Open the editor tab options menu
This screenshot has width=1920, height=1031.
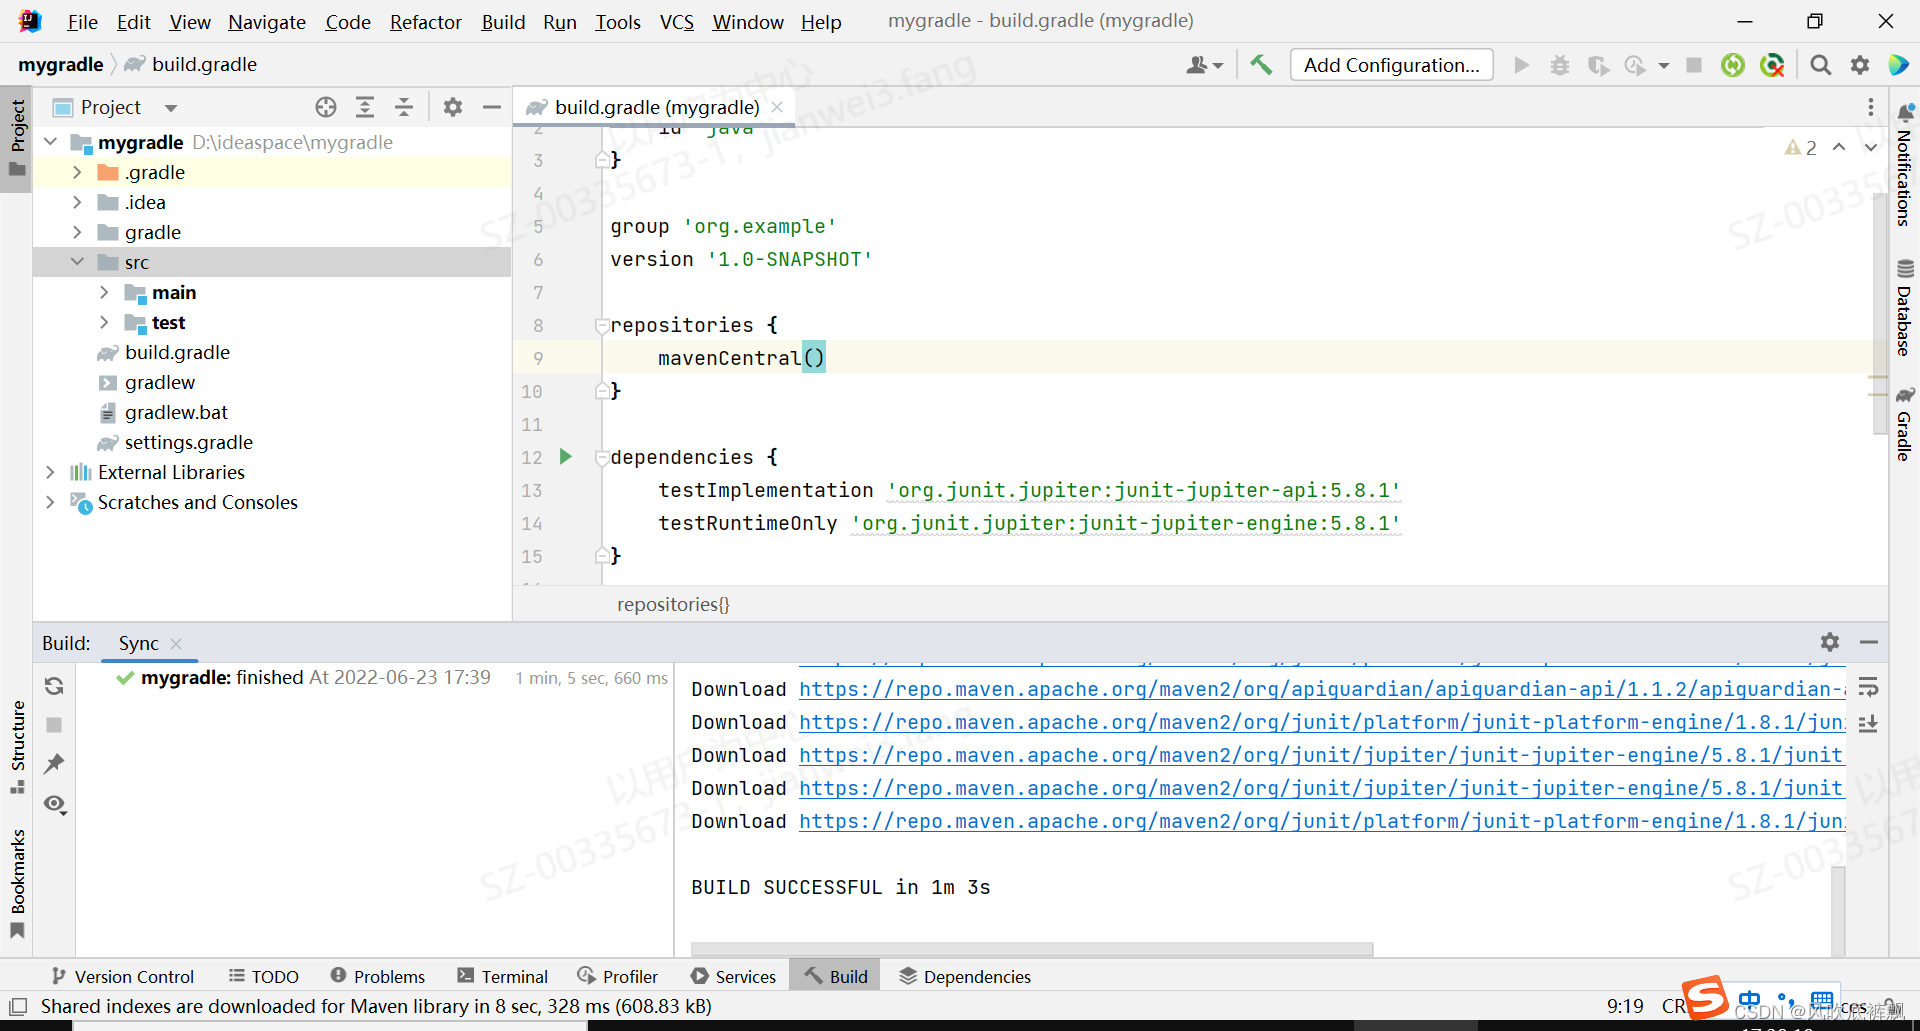[1871, 107]
